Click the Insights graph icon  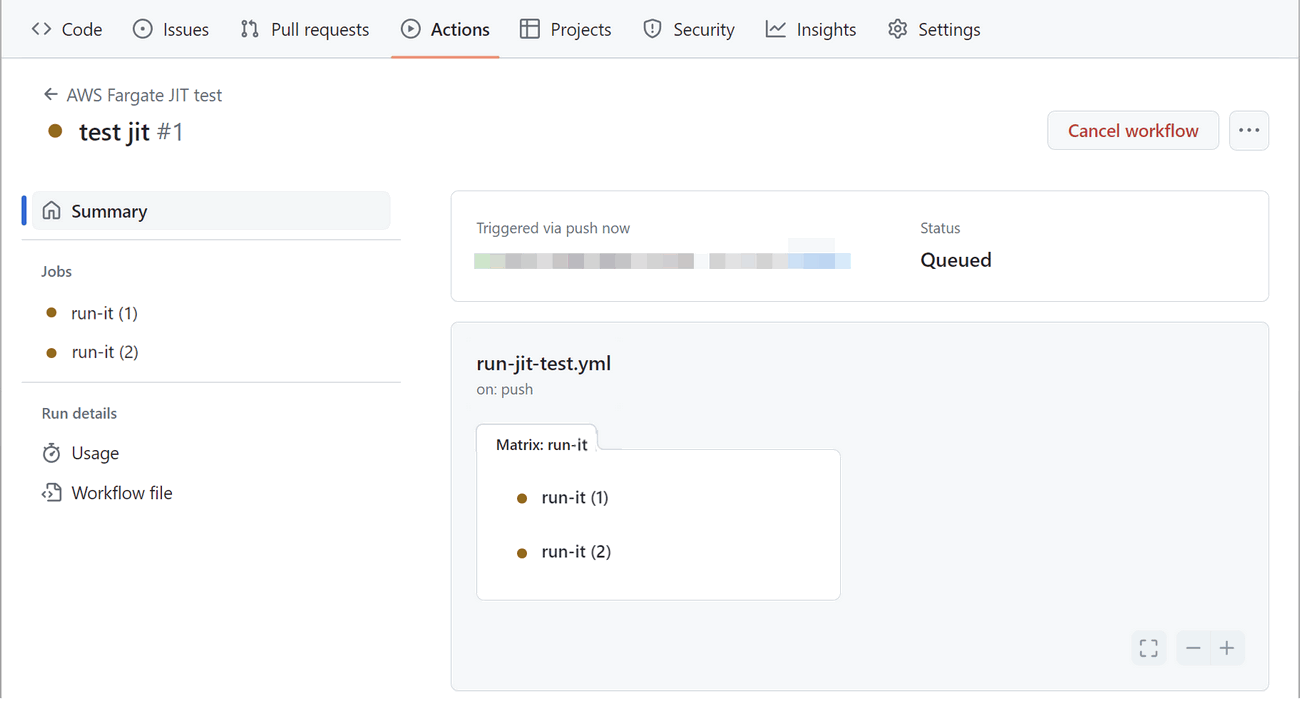click(776, 29)
